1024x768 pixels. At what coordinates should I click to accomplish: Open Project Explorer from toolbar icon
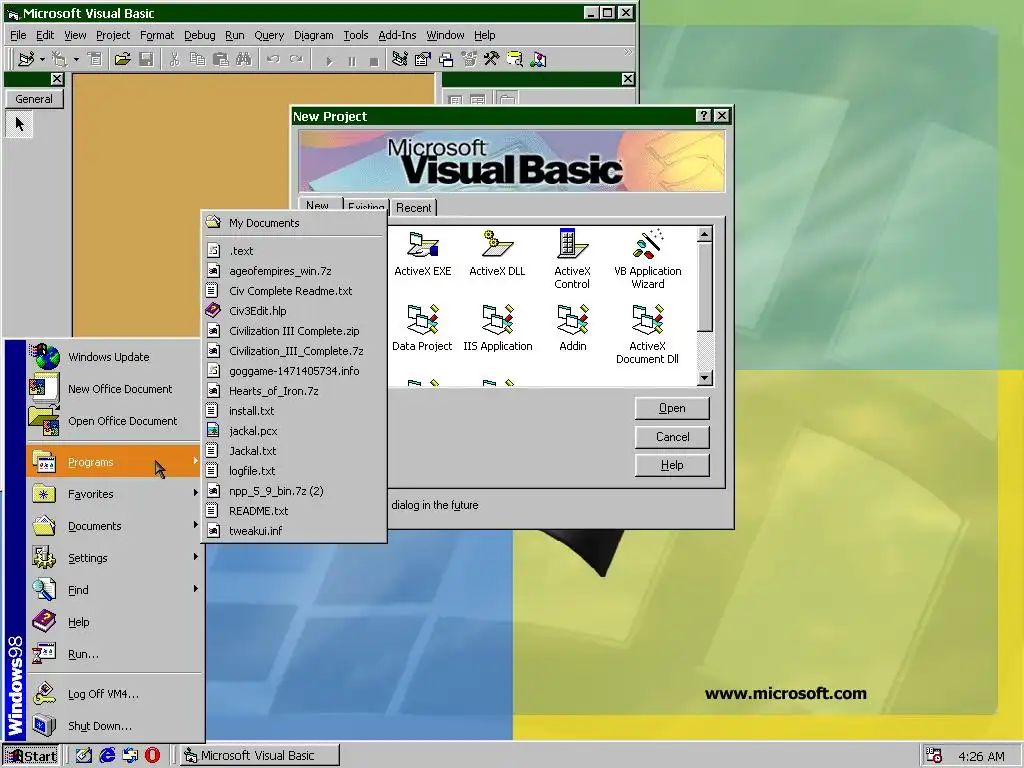pos(400,59)
